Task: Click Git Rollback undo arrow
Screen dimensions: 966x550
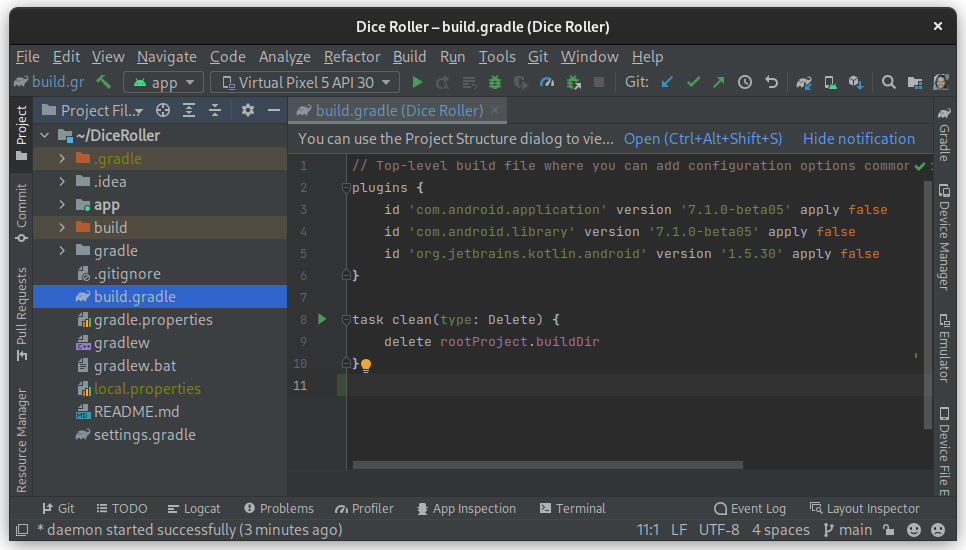Action: (x=771, y=82)
